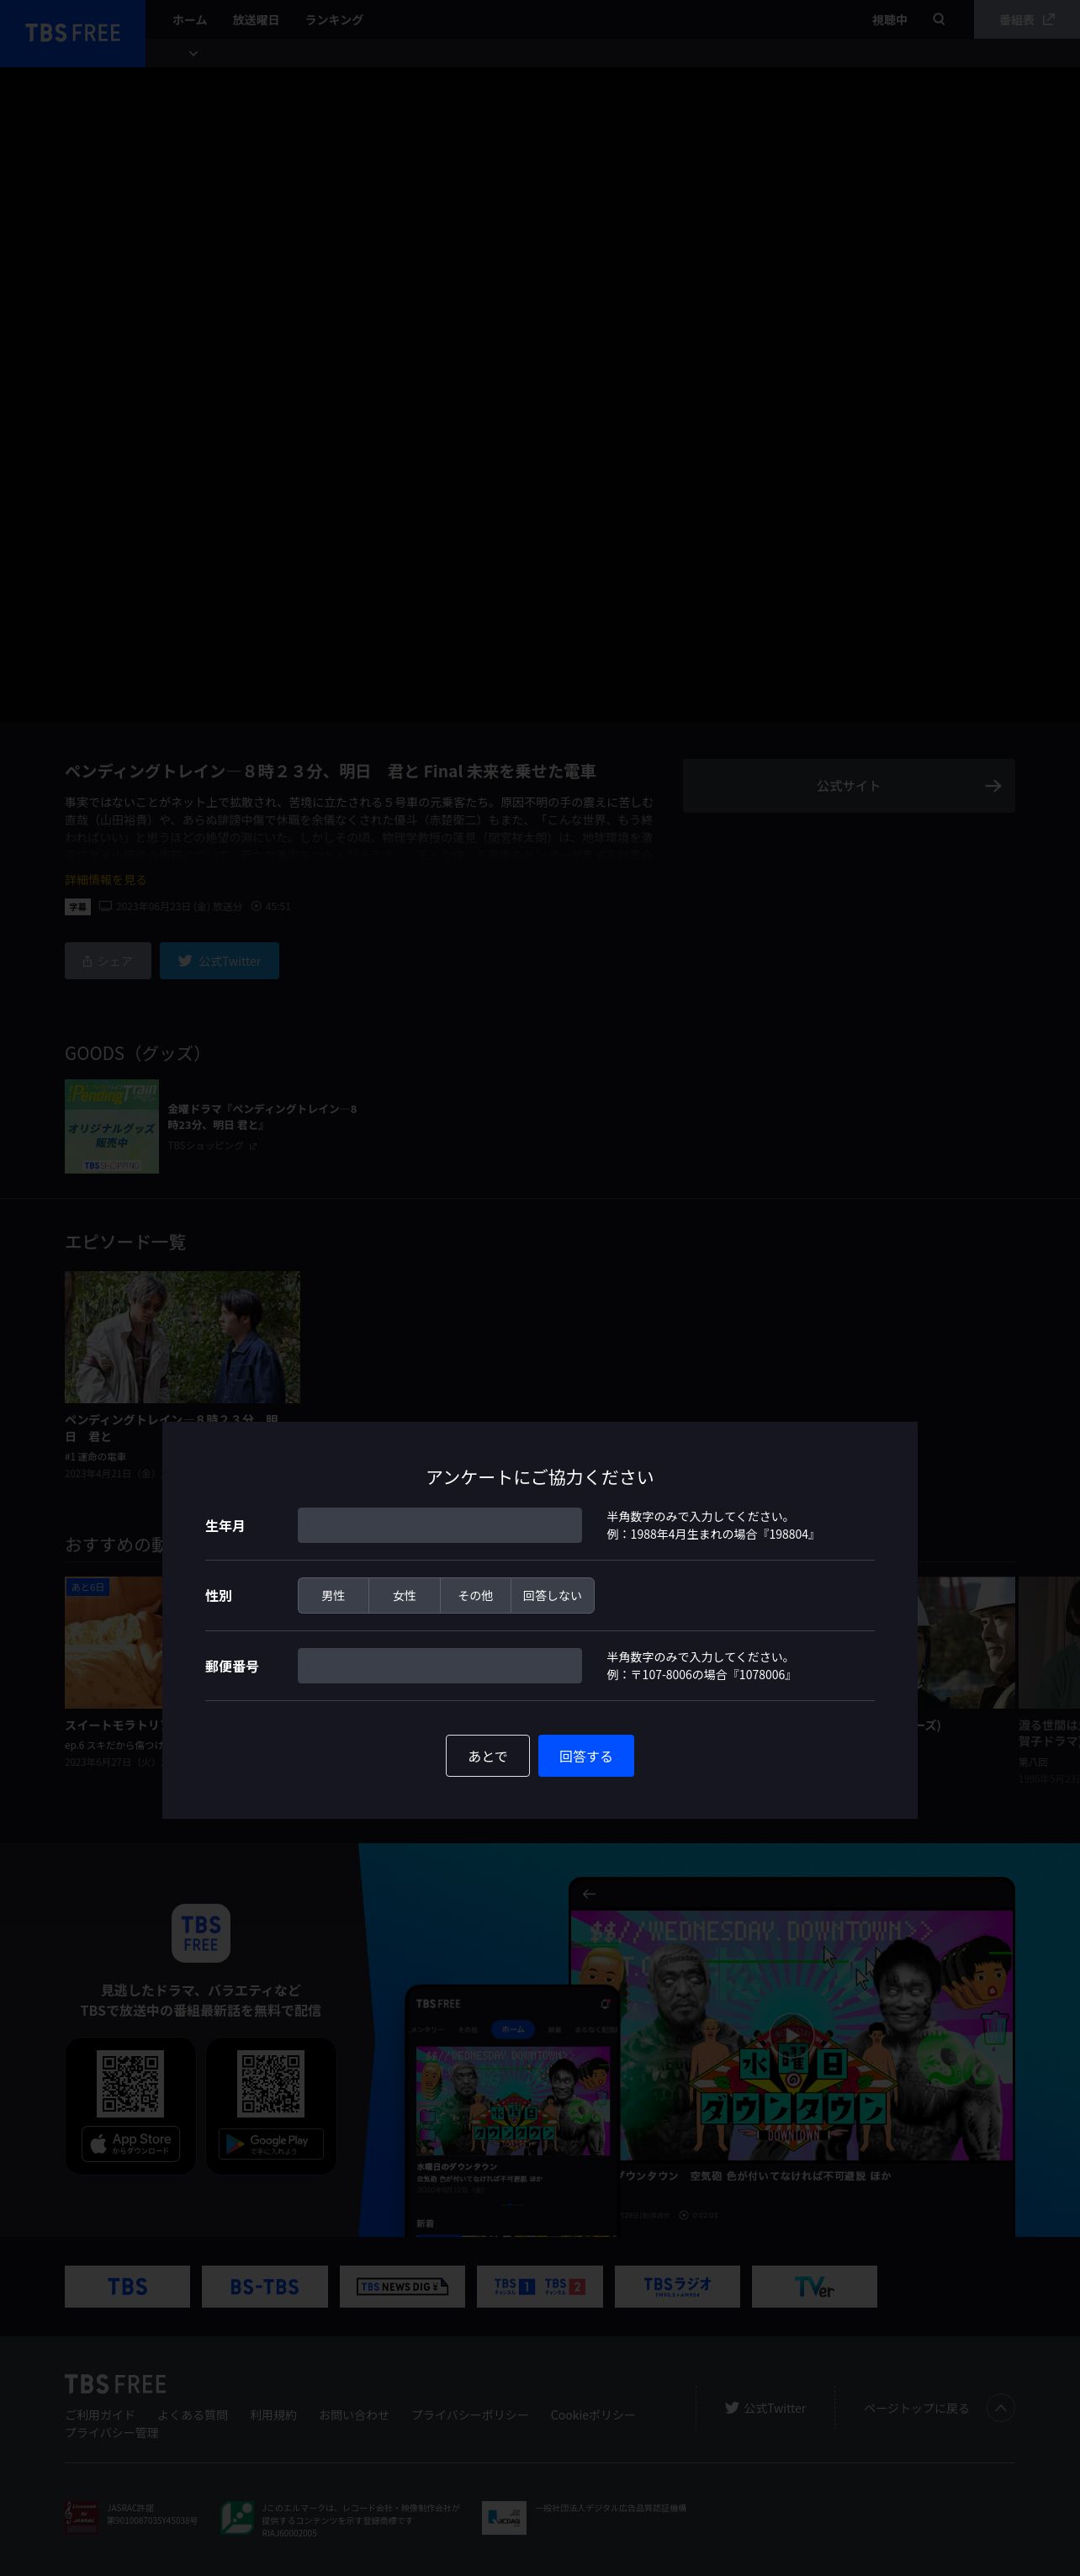Open the BS-TBS network banner
Viewport: 1080px width, 2576px height.
click(265, 2286)
